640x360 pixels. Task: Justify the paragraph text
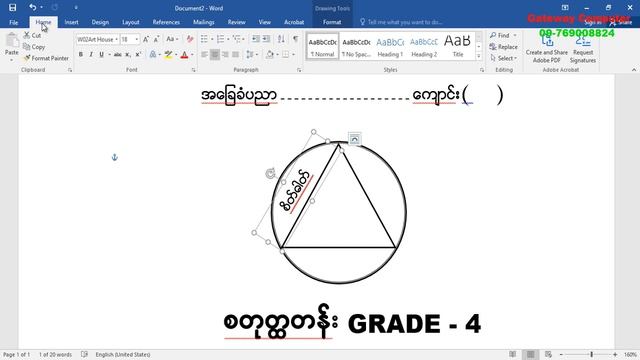point(236,55)
